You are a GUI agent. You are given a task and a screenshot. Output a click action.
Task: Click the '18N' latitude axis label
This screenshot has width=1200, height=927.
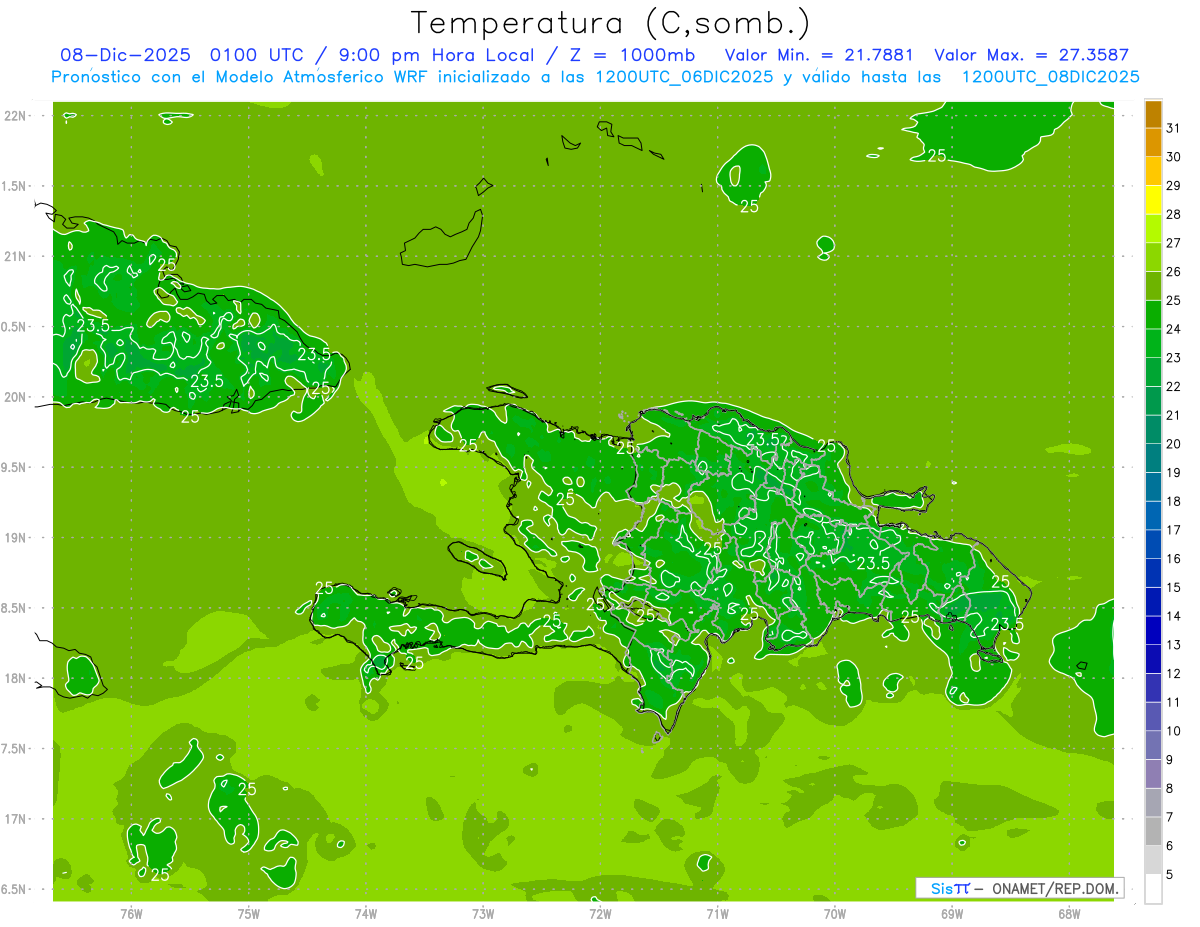coord(16,678)
